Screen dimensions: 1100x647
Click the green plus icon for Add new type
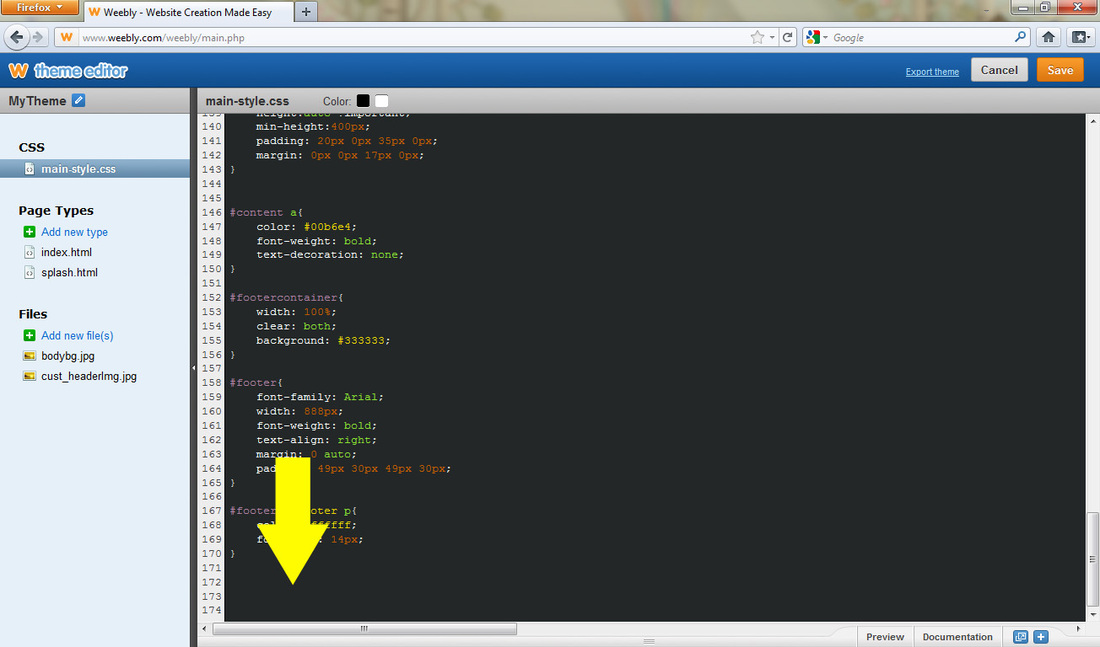[29, 232]
